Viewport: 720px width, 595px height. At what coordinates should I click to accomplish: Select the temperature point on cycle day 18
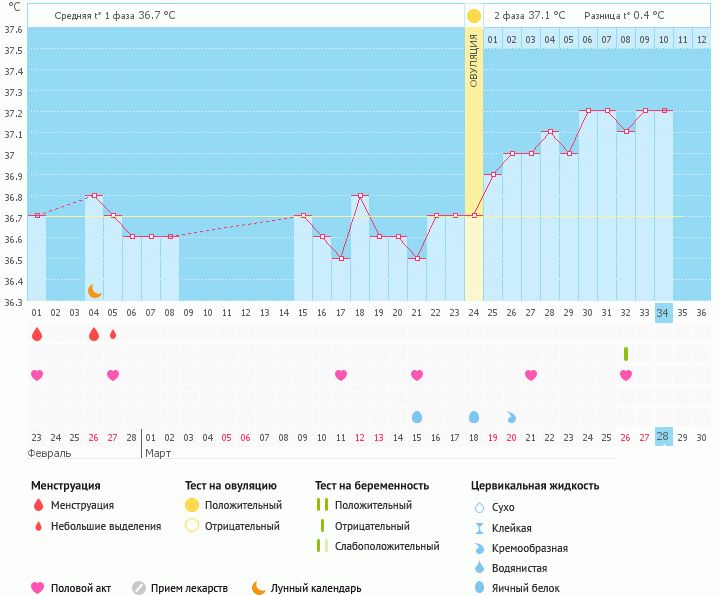360,195
